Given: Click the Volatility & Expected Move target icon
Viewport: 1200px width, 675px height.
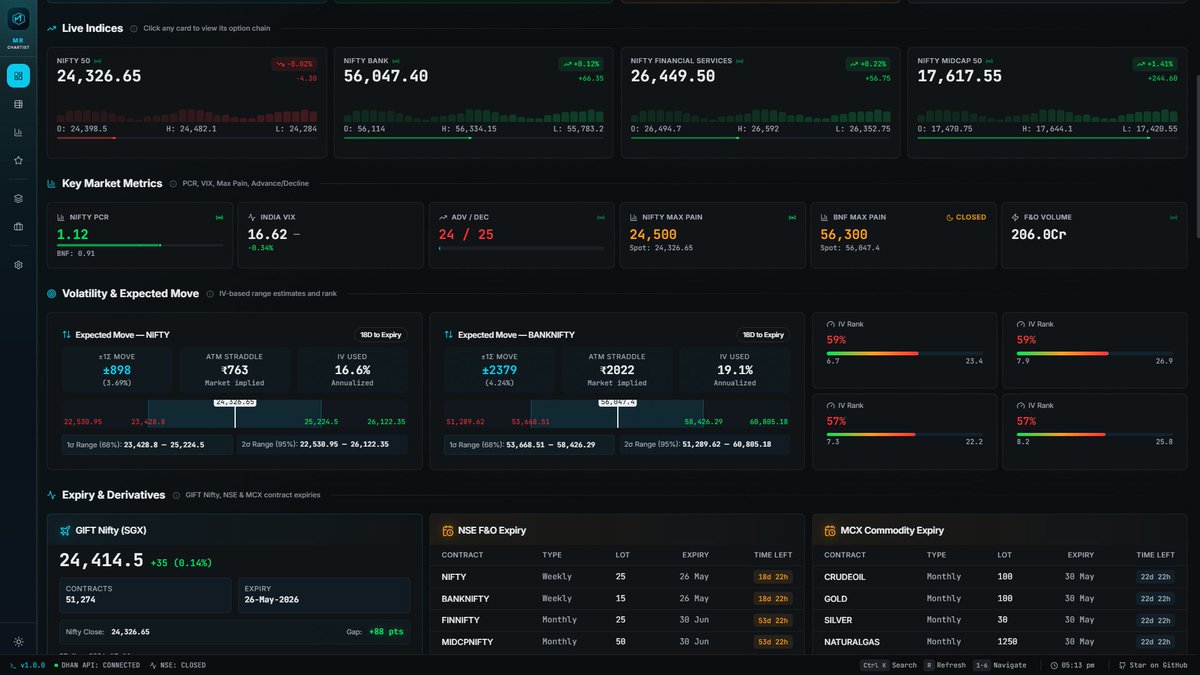Looking at the screenshot, I should pyautogui.click(x=51, y=294).
